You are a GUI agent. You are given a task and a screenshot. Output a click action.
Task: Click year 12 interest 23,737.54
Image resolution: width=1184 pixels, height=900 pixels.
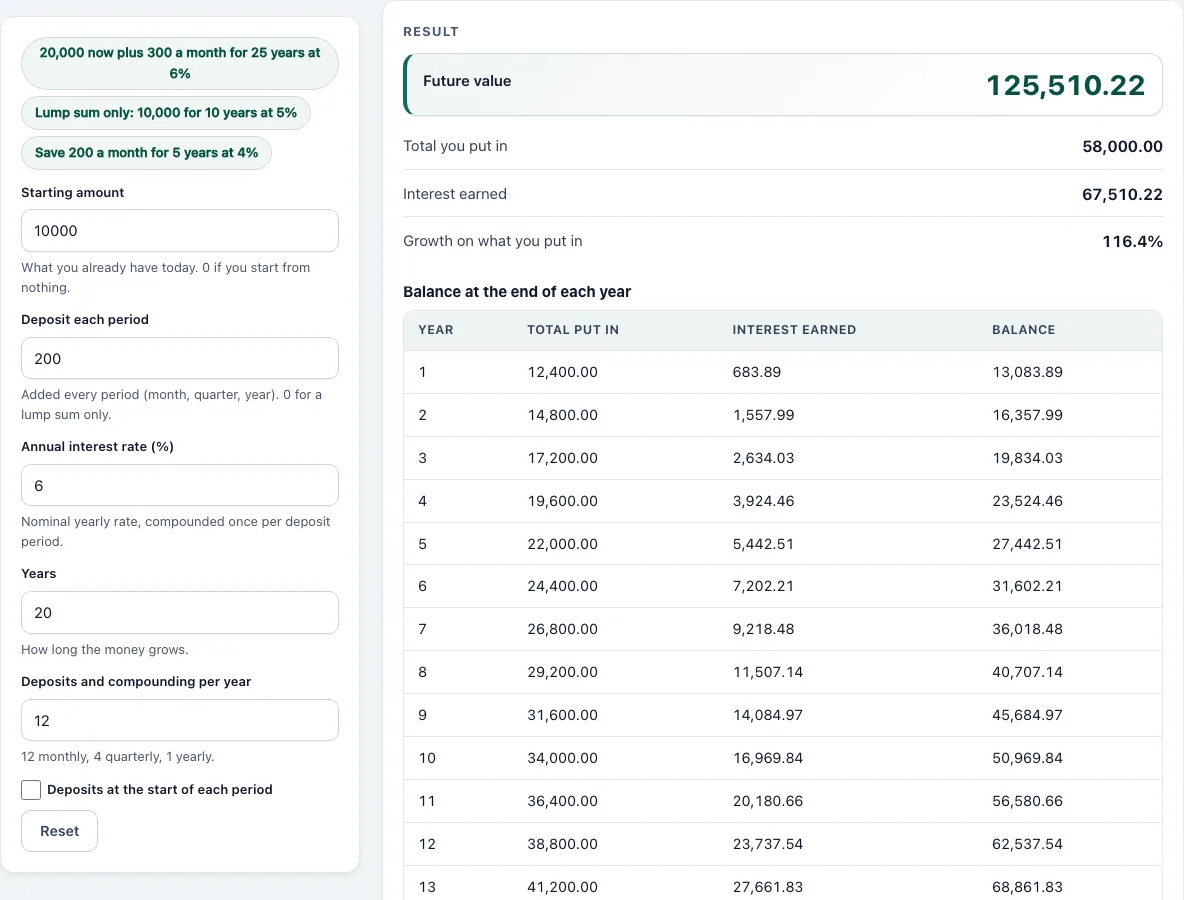768,845
